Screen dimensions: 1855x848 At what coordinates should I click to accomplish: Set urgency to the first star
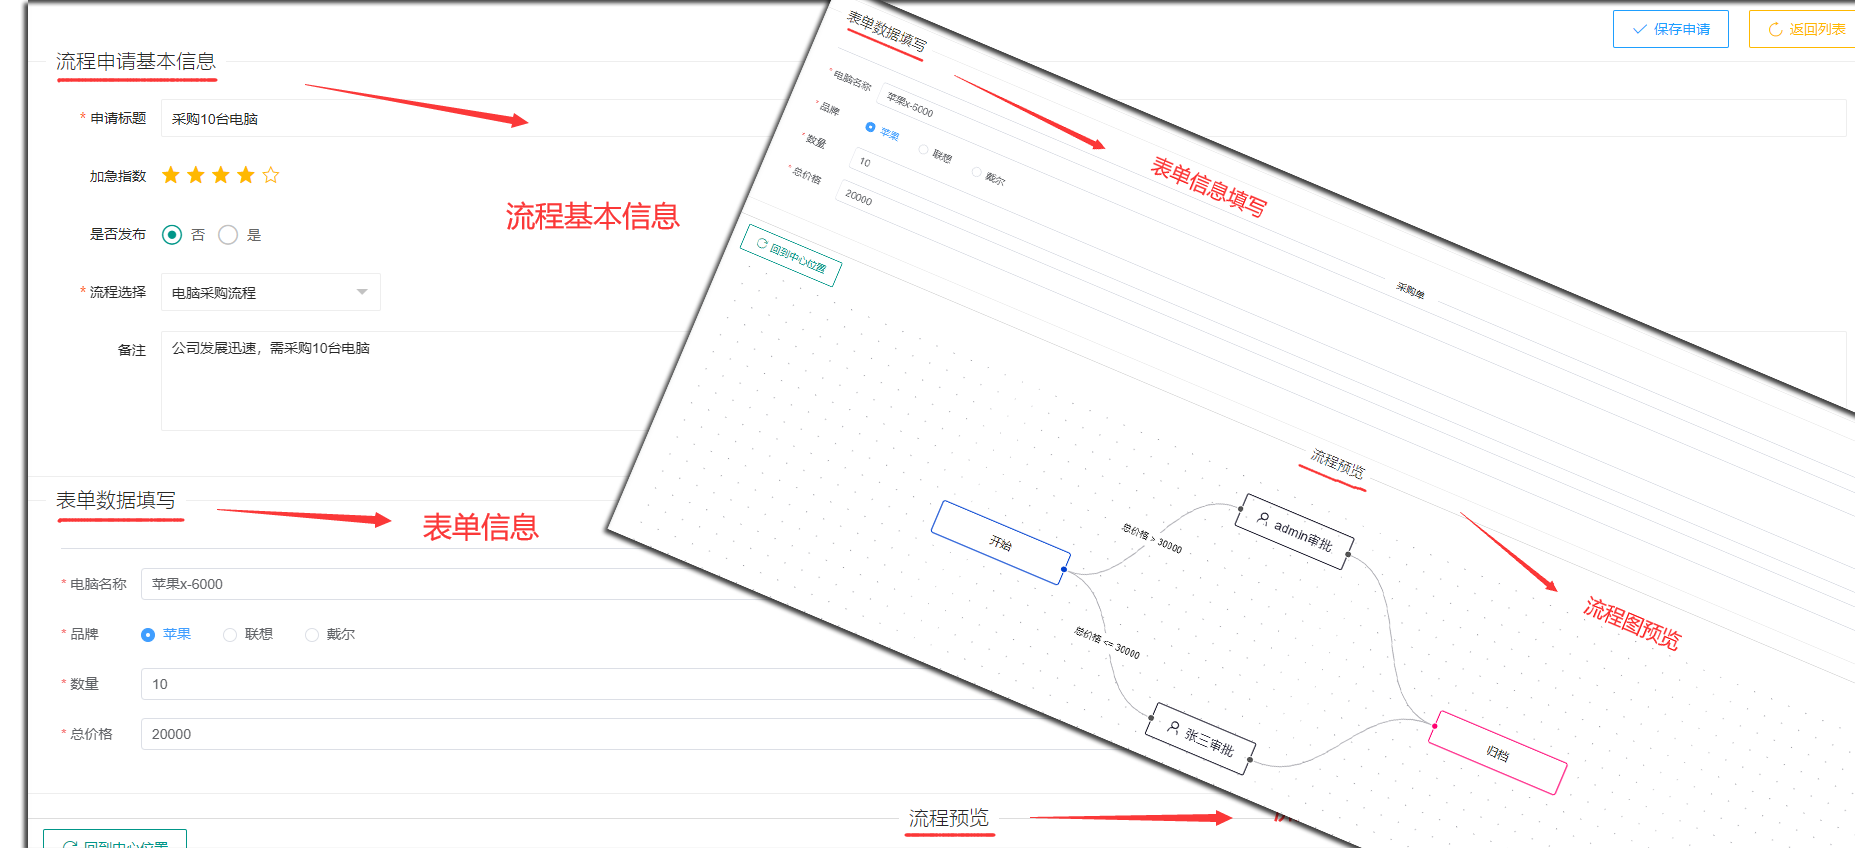[x=171, y=175]
